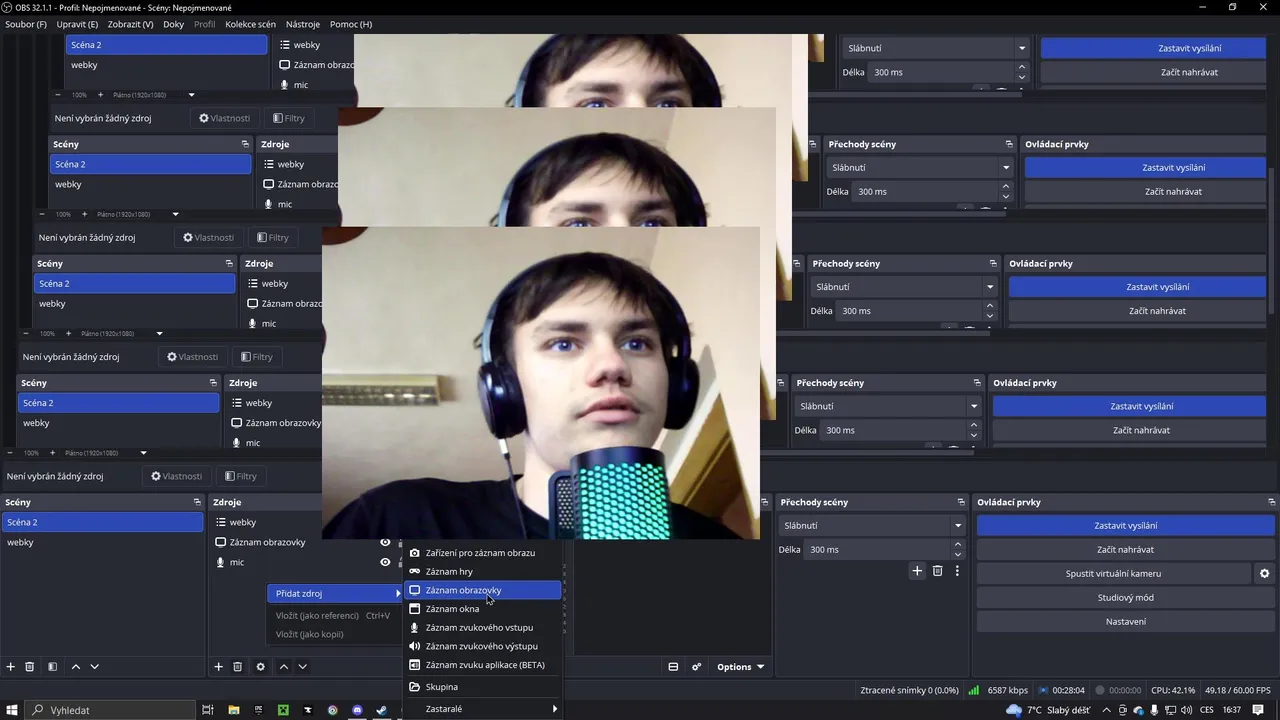Open the three-dot transition menu next to the trash
The width and height of the screenshot is (1280, 720).
pos(957,571)
